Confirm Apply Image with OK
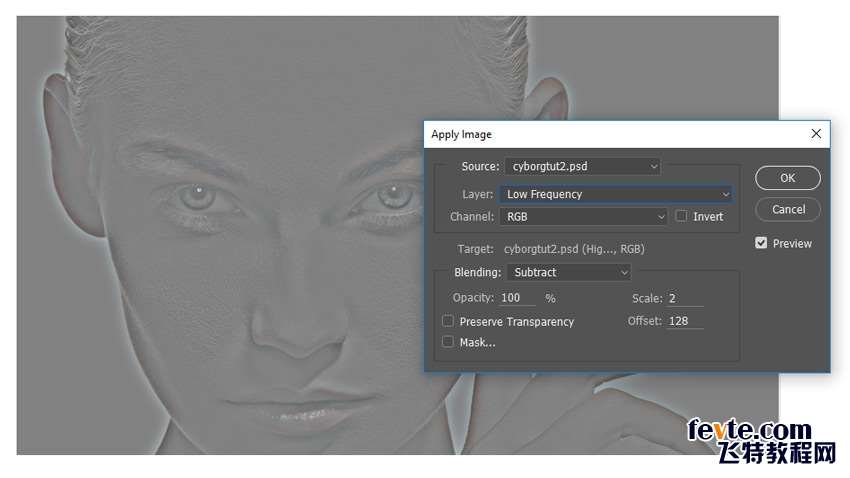 [x=788, y=178]
